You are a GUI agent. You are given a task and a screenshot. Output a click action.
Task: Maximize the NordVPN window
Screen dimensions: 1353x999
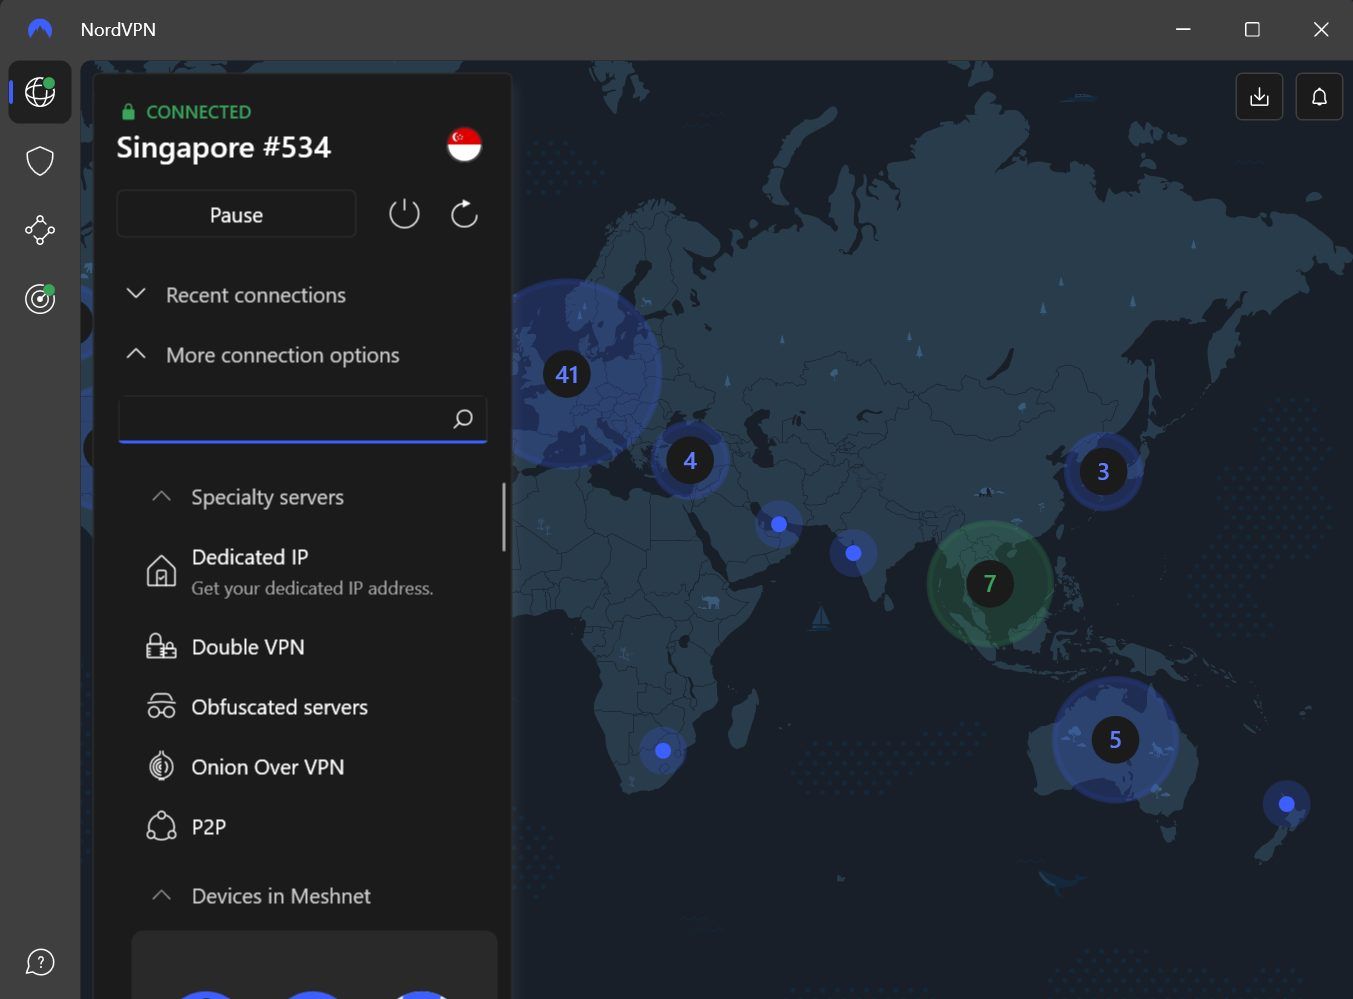click(x=1252, y=29)
